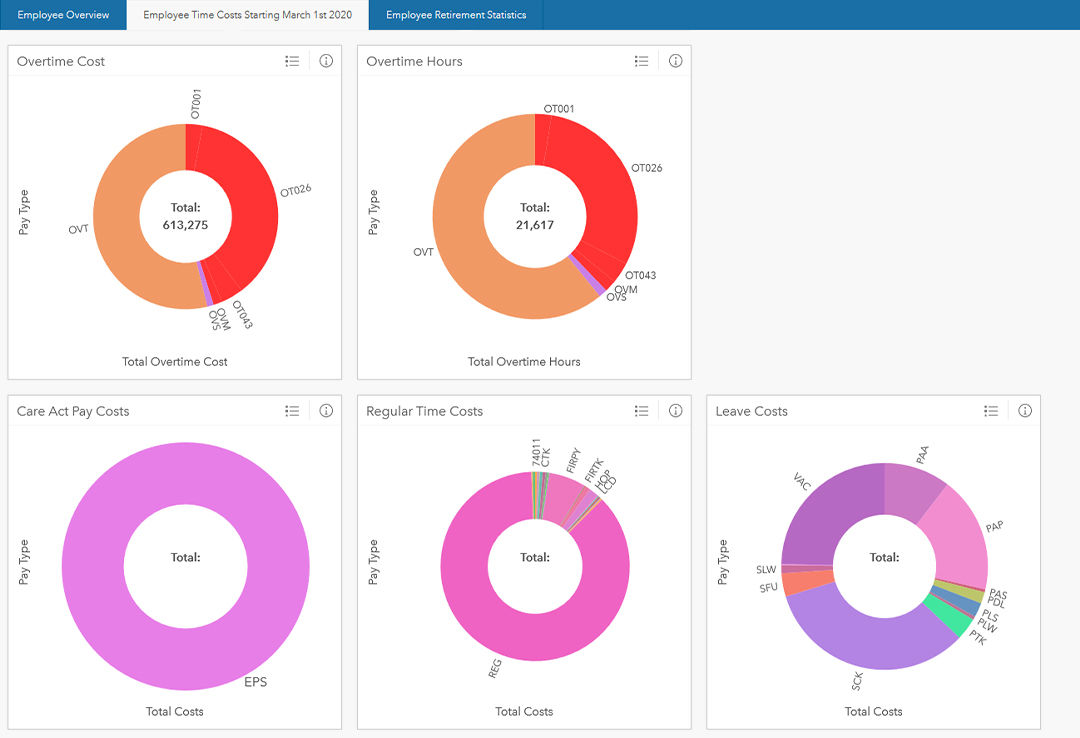The image size is (1080, 738).
Task: Click the info icon on Leave Costs panel
Action: [x=1024, y=410]
